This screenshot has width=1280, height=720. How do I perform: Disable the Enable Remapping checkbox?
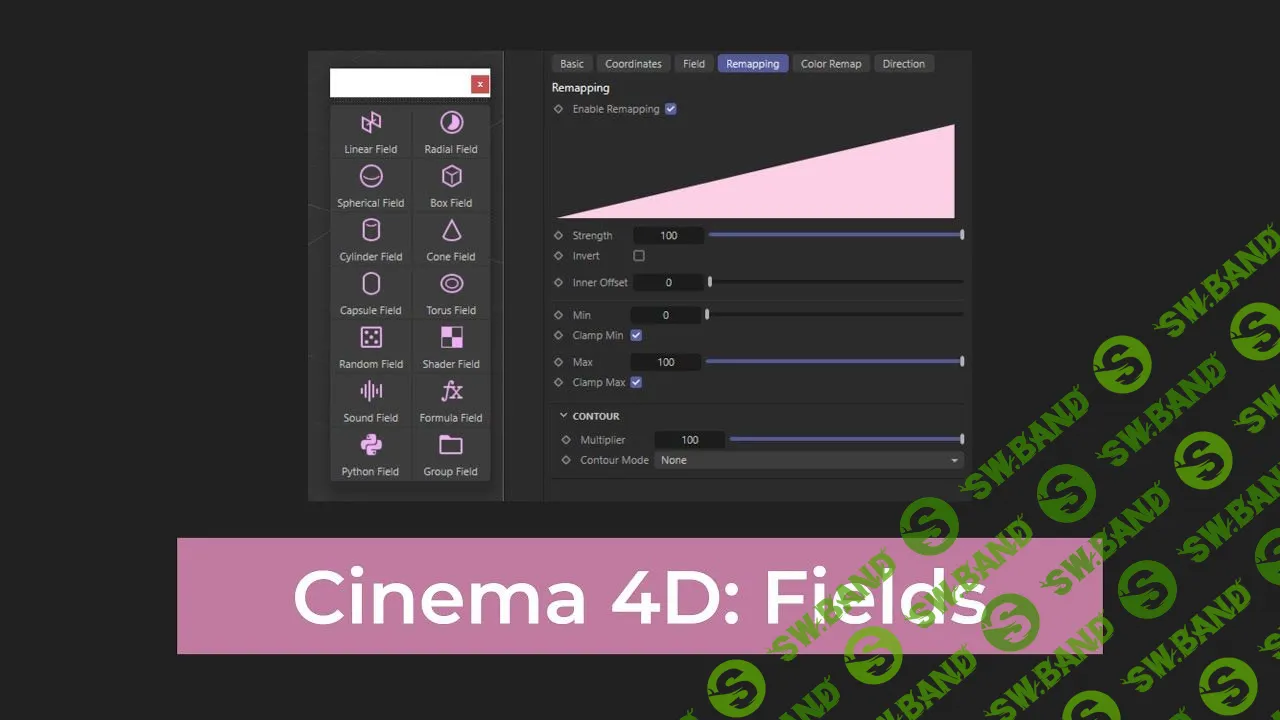[671, 109]
